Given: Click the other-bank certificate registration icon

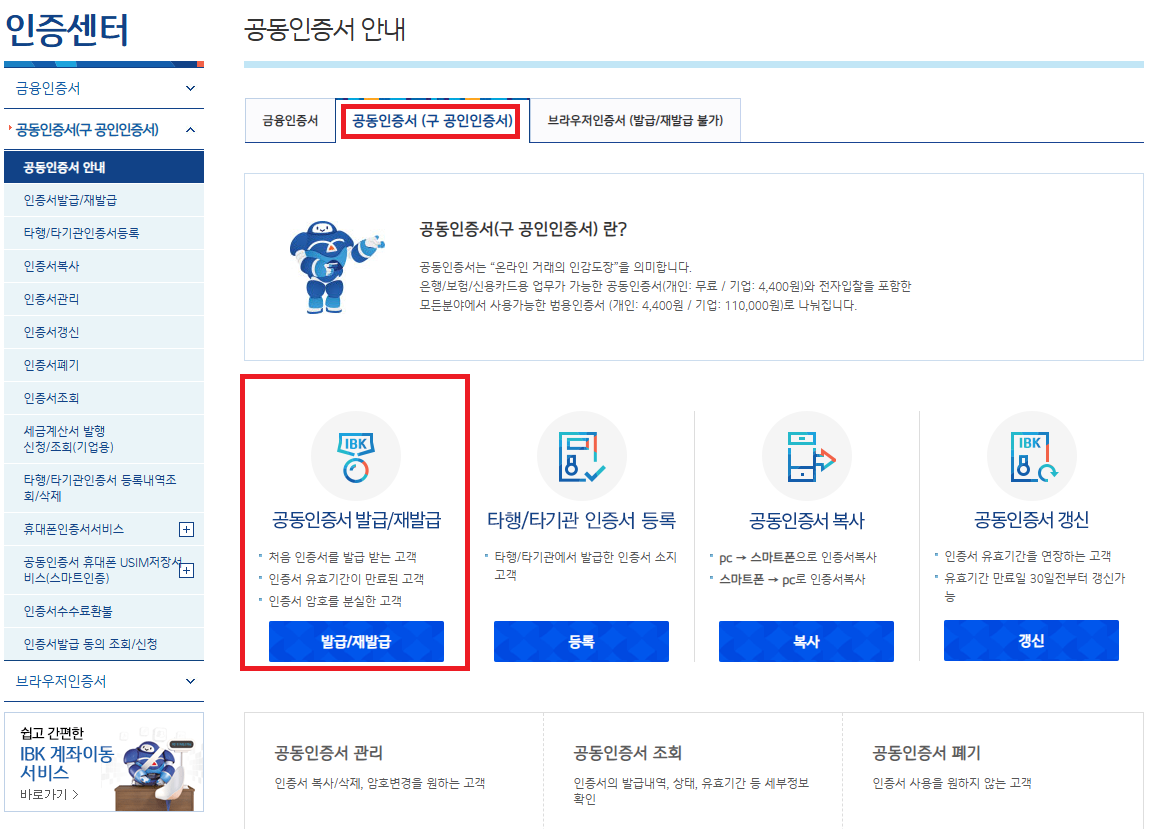Looking at the screenshot, I should tap(582, 457).
